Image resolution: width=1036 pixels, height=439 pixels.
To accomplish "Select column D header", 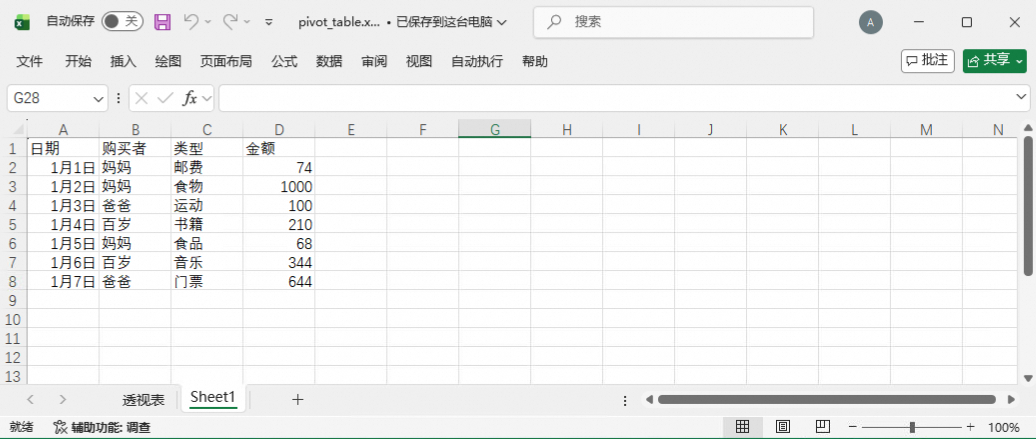I will (x=279, y=130).
